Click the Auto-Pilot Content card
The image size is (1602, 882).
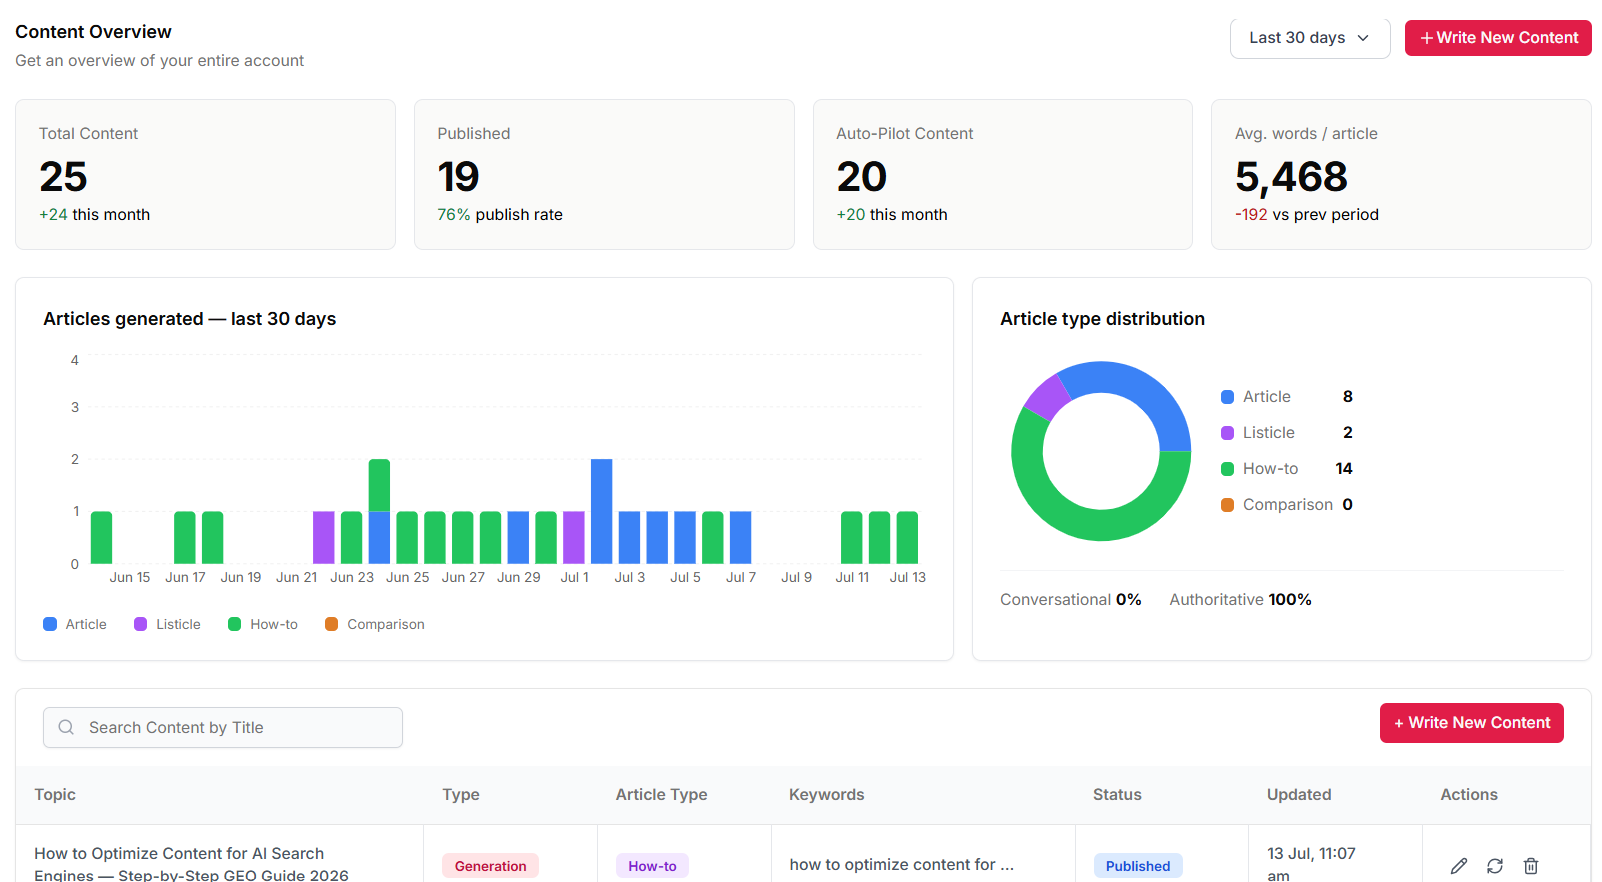1003,174
